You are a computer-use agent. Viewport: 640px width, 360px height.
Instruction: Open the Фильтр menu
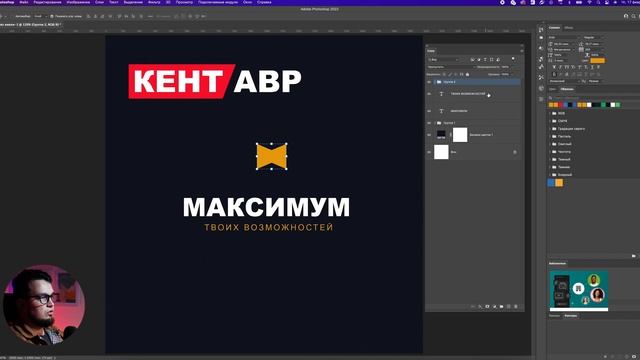[x=154, y=2]
